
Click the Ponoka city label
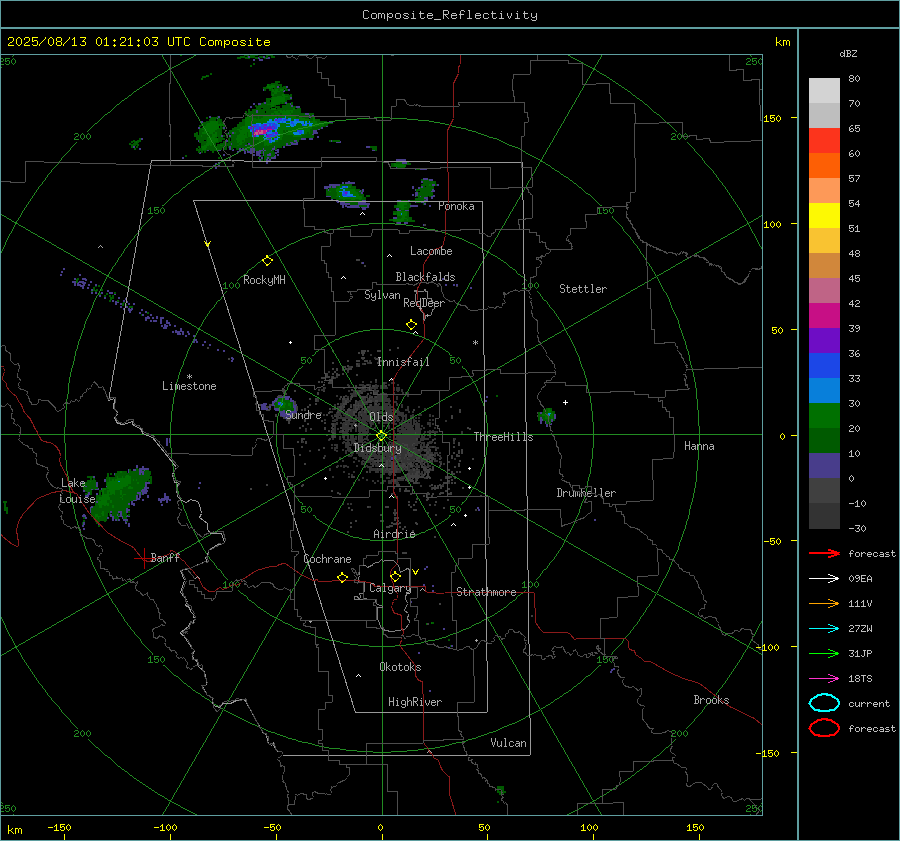pos(456,206)
